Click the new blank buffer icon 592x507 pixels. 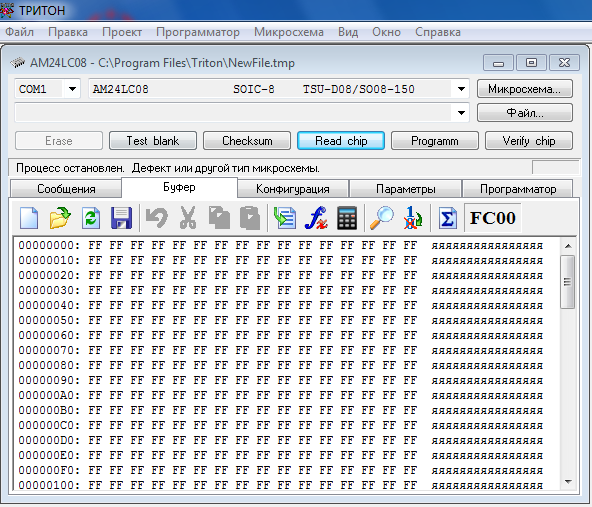point(29,218)
